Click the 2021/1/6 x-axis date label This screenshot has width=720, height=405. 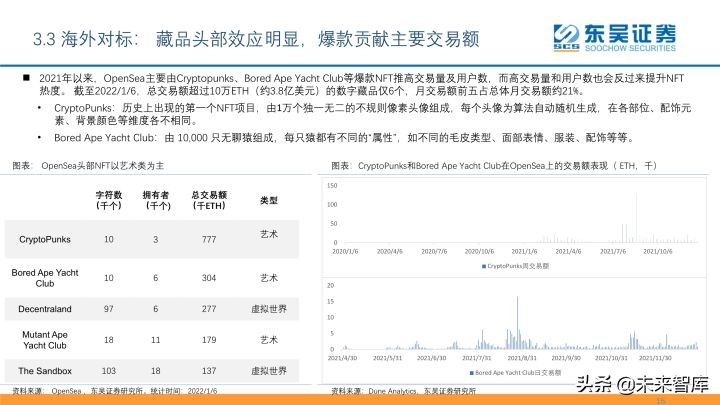524,251
